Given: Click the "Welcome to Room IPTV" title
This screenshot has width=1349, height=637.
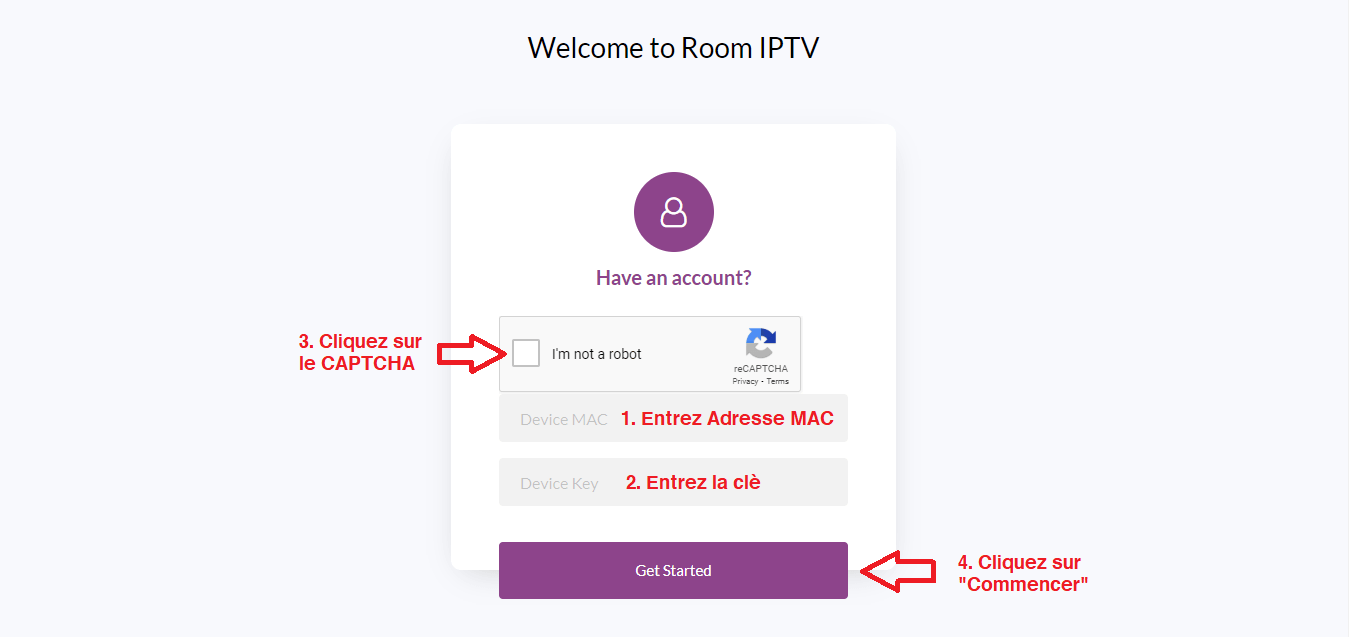Looking at the screenshot, I should pos(673,47).
